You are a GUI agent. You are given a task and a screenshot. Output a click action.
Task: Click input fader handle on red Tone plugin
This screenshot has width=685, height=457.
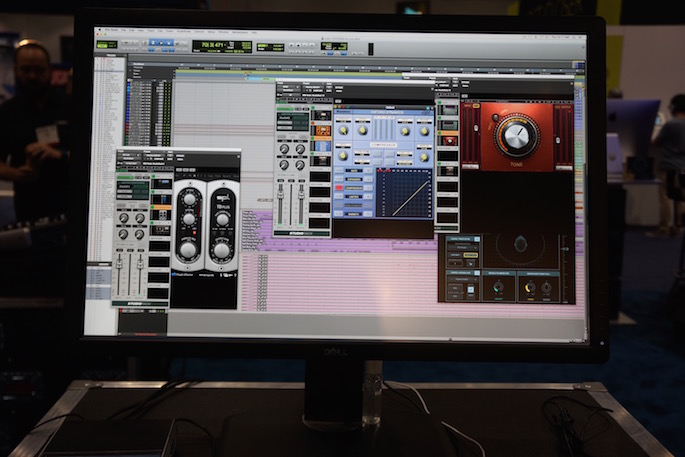[475, 128]
